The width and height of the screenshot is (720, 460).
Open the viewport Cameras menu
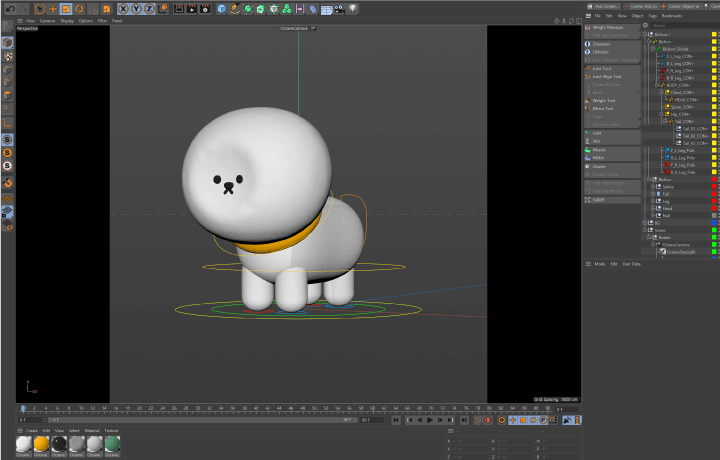47,21
